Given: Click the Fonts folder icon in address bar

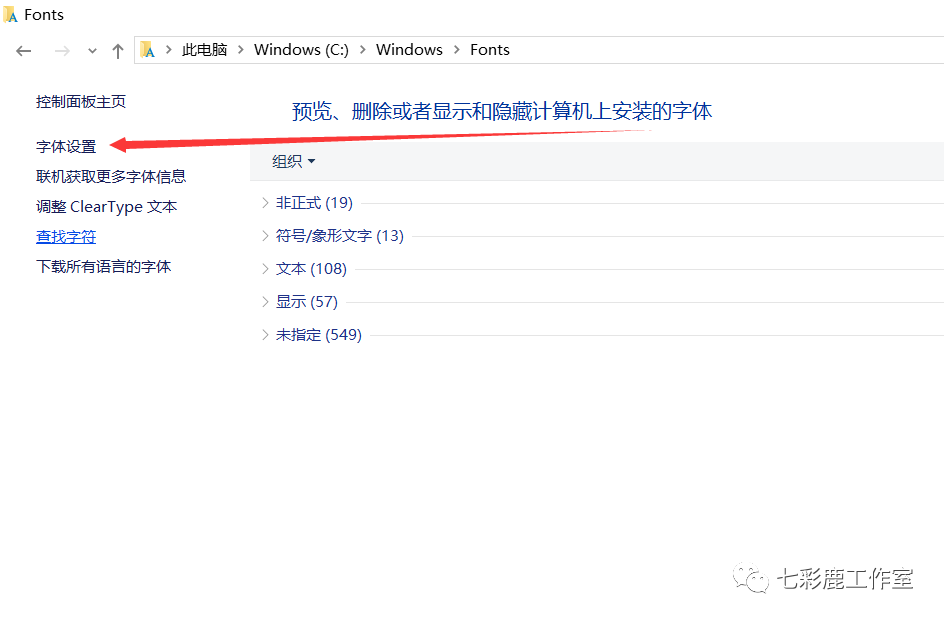Looking at the screenshot, I should tap(148, 49).
